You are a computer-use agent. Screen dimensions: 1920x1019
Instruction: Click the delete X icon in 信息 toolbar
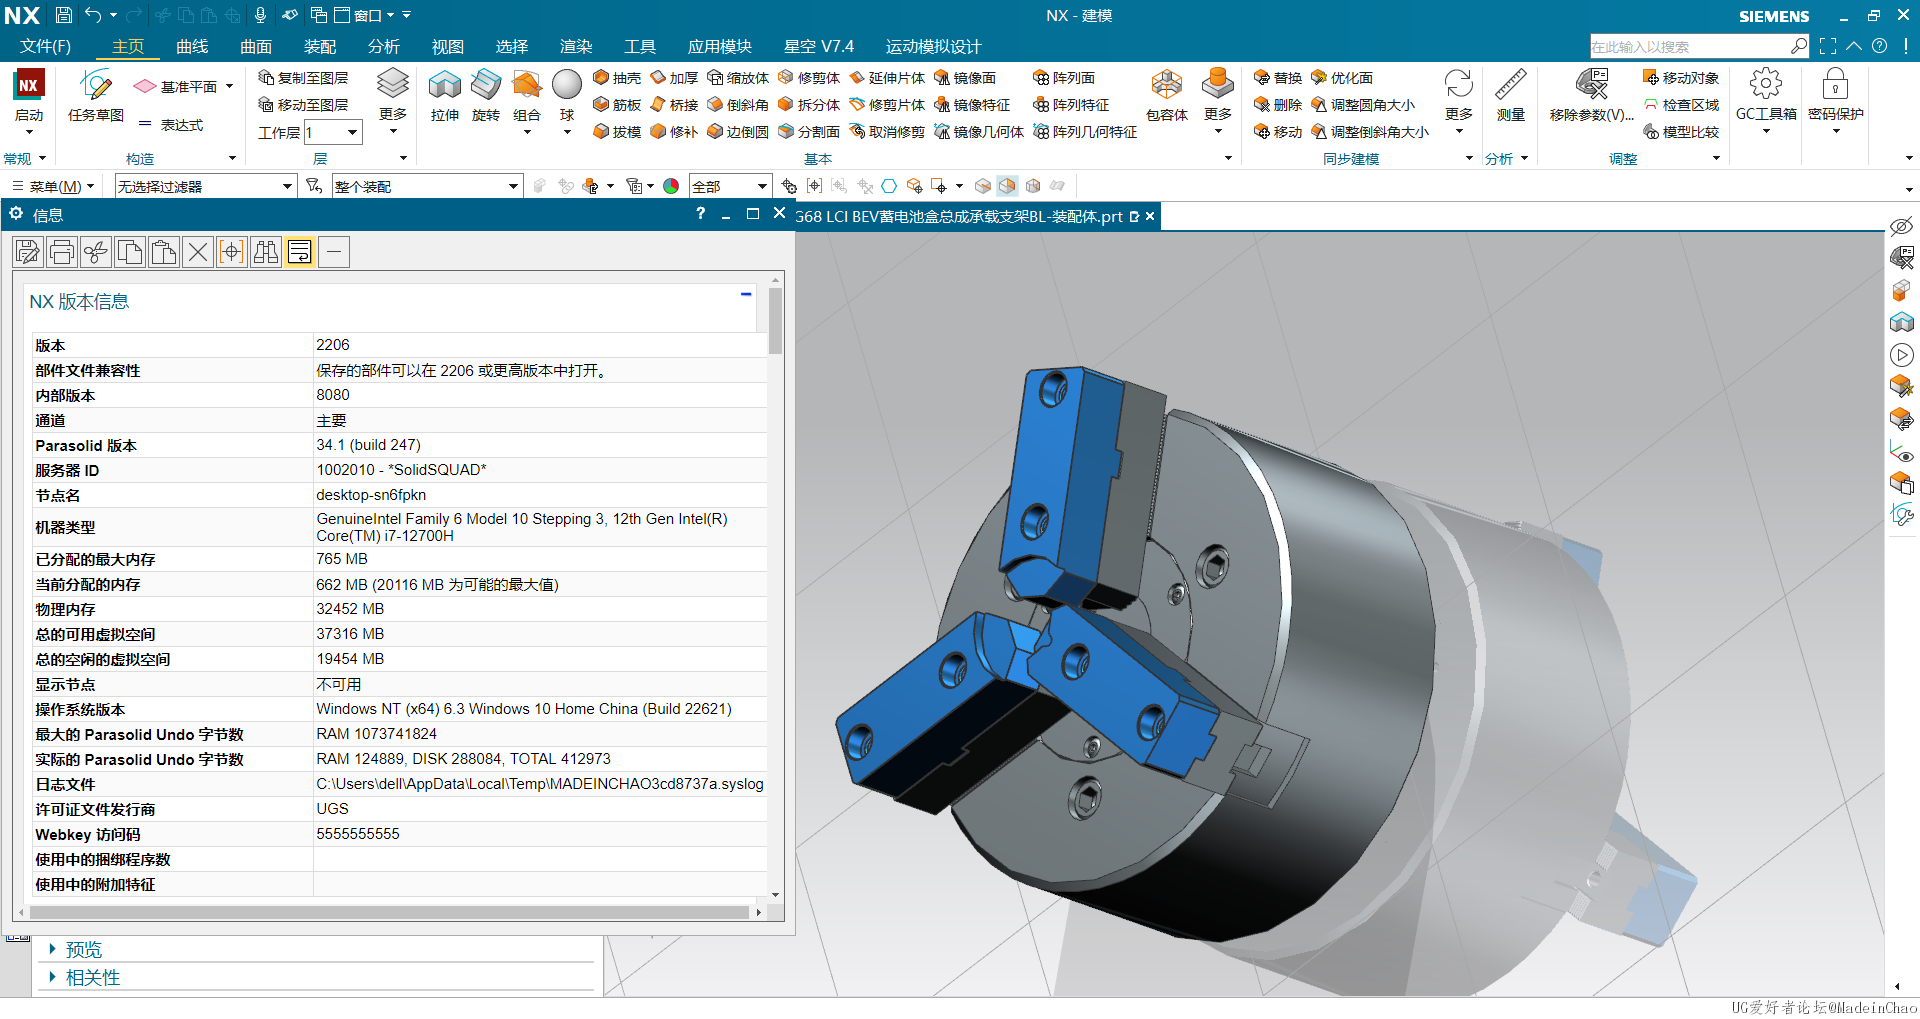(198, 252)
